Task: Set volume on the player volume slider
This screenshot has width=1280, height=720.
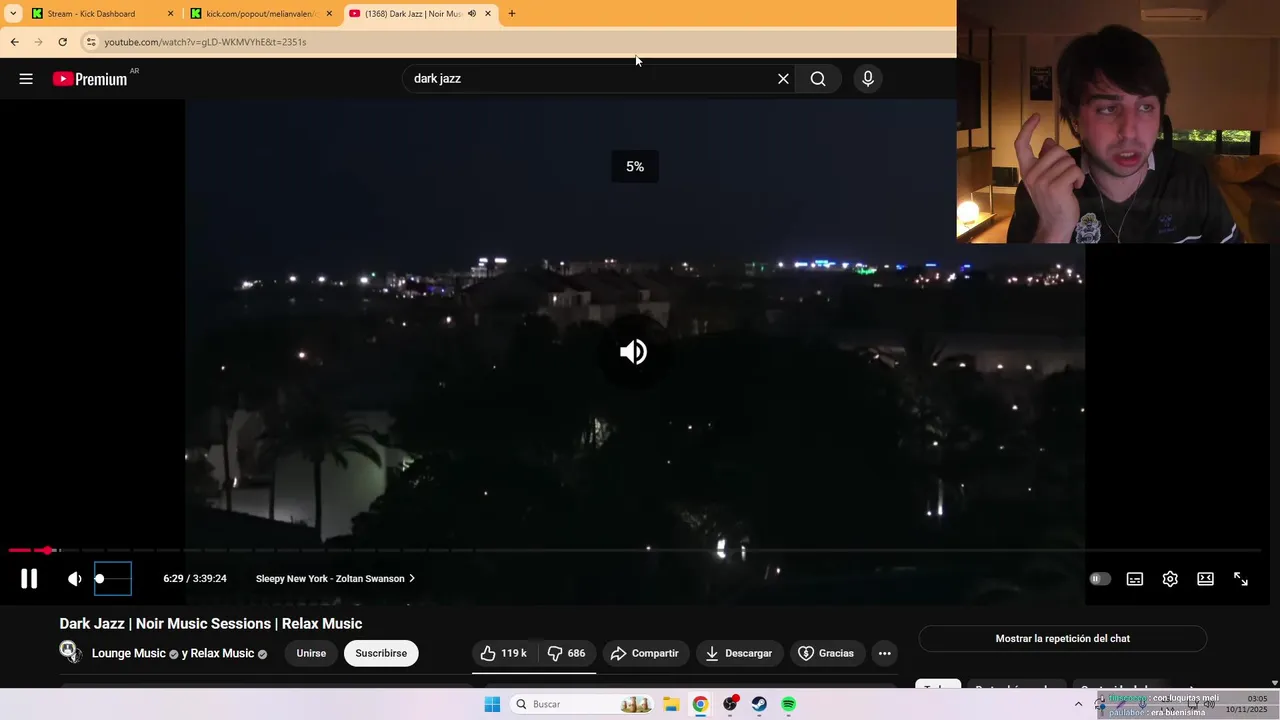Action: (x=113, y=578)
